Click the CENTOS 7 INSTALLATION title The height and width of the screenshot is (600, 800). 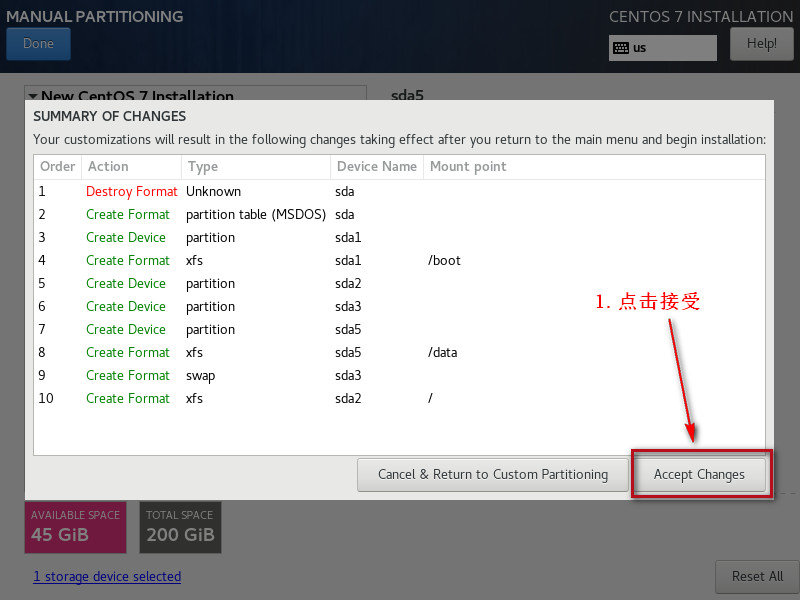[701, 16]
